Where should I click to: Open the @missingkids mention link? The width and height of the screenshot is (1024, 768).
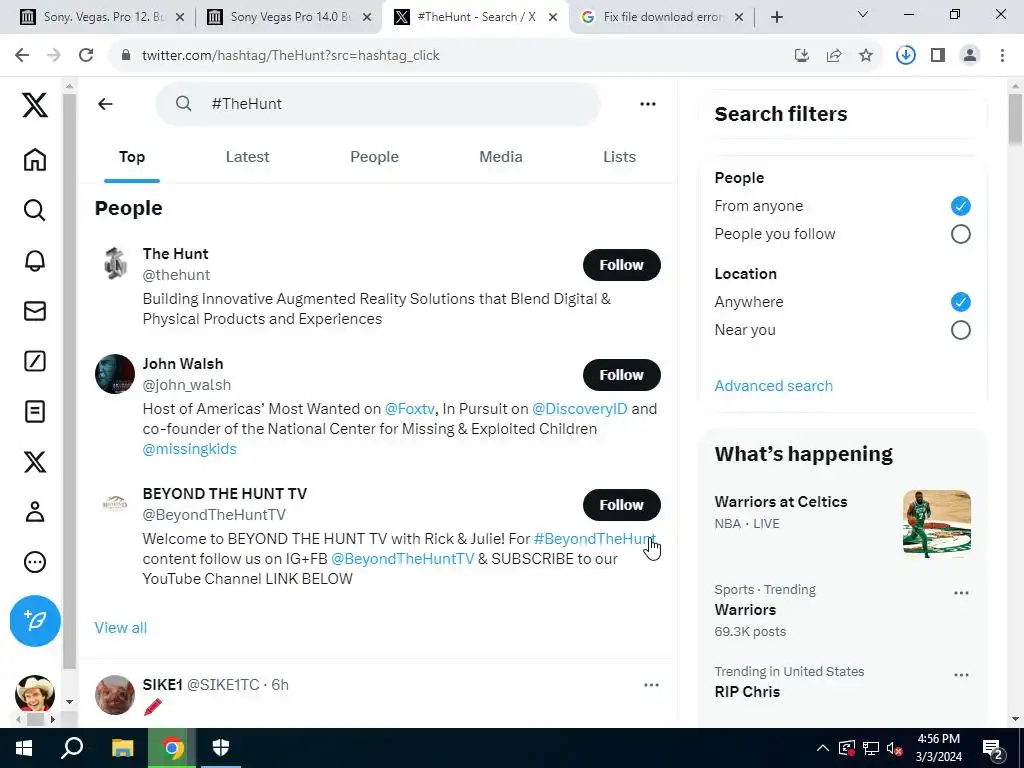(x=189, y=449)
